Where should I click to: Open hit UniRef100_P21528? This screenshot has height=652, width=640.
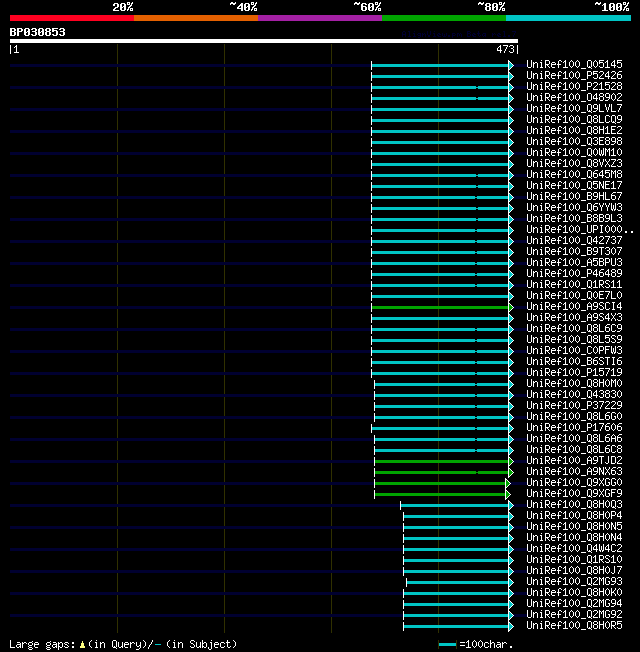tap(574, 86)
